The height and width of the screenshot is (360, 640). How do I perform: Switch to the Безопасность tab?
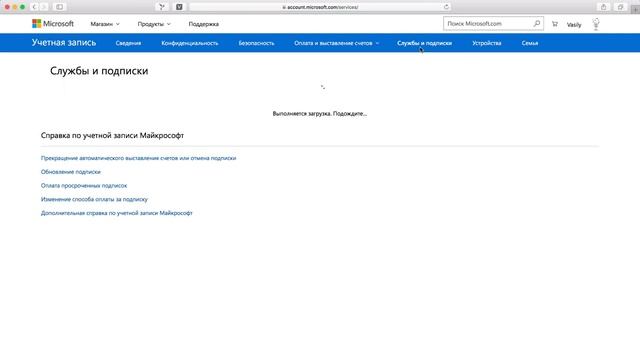[256, 43]
